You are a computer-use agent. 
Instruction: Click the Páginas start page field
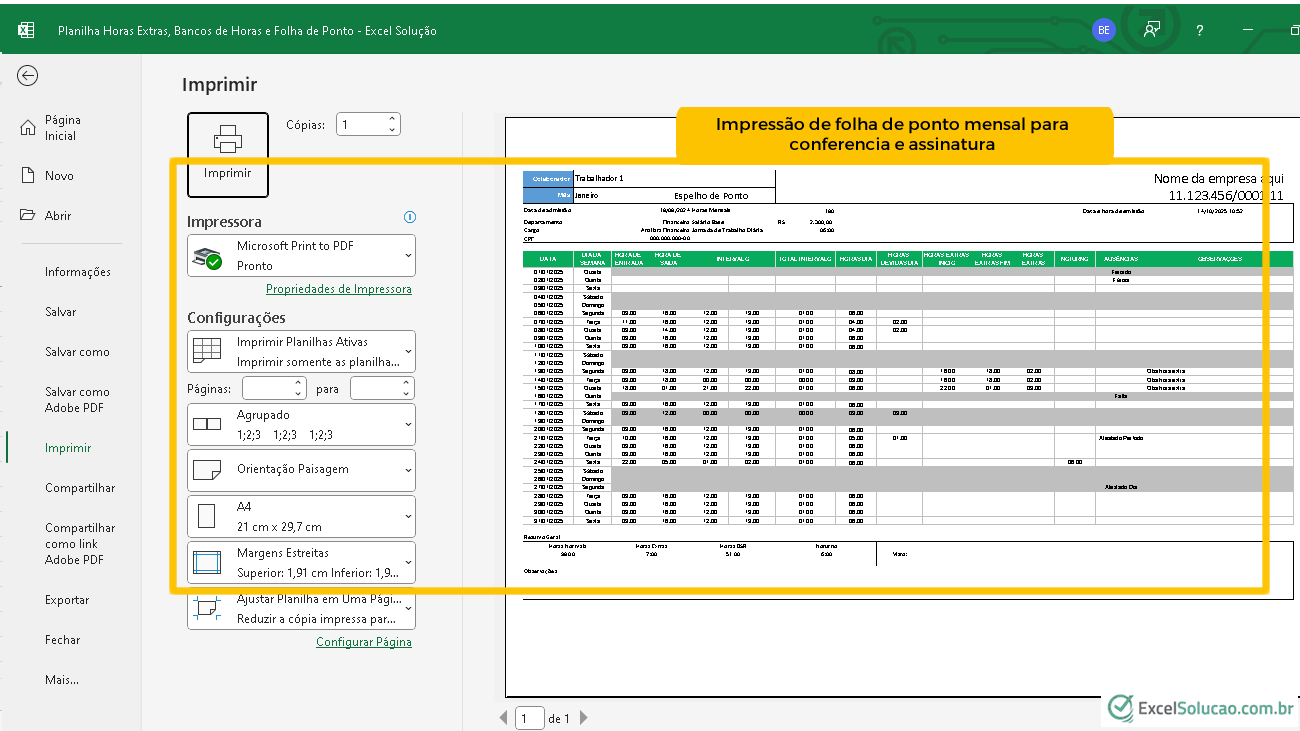point(267,388)
